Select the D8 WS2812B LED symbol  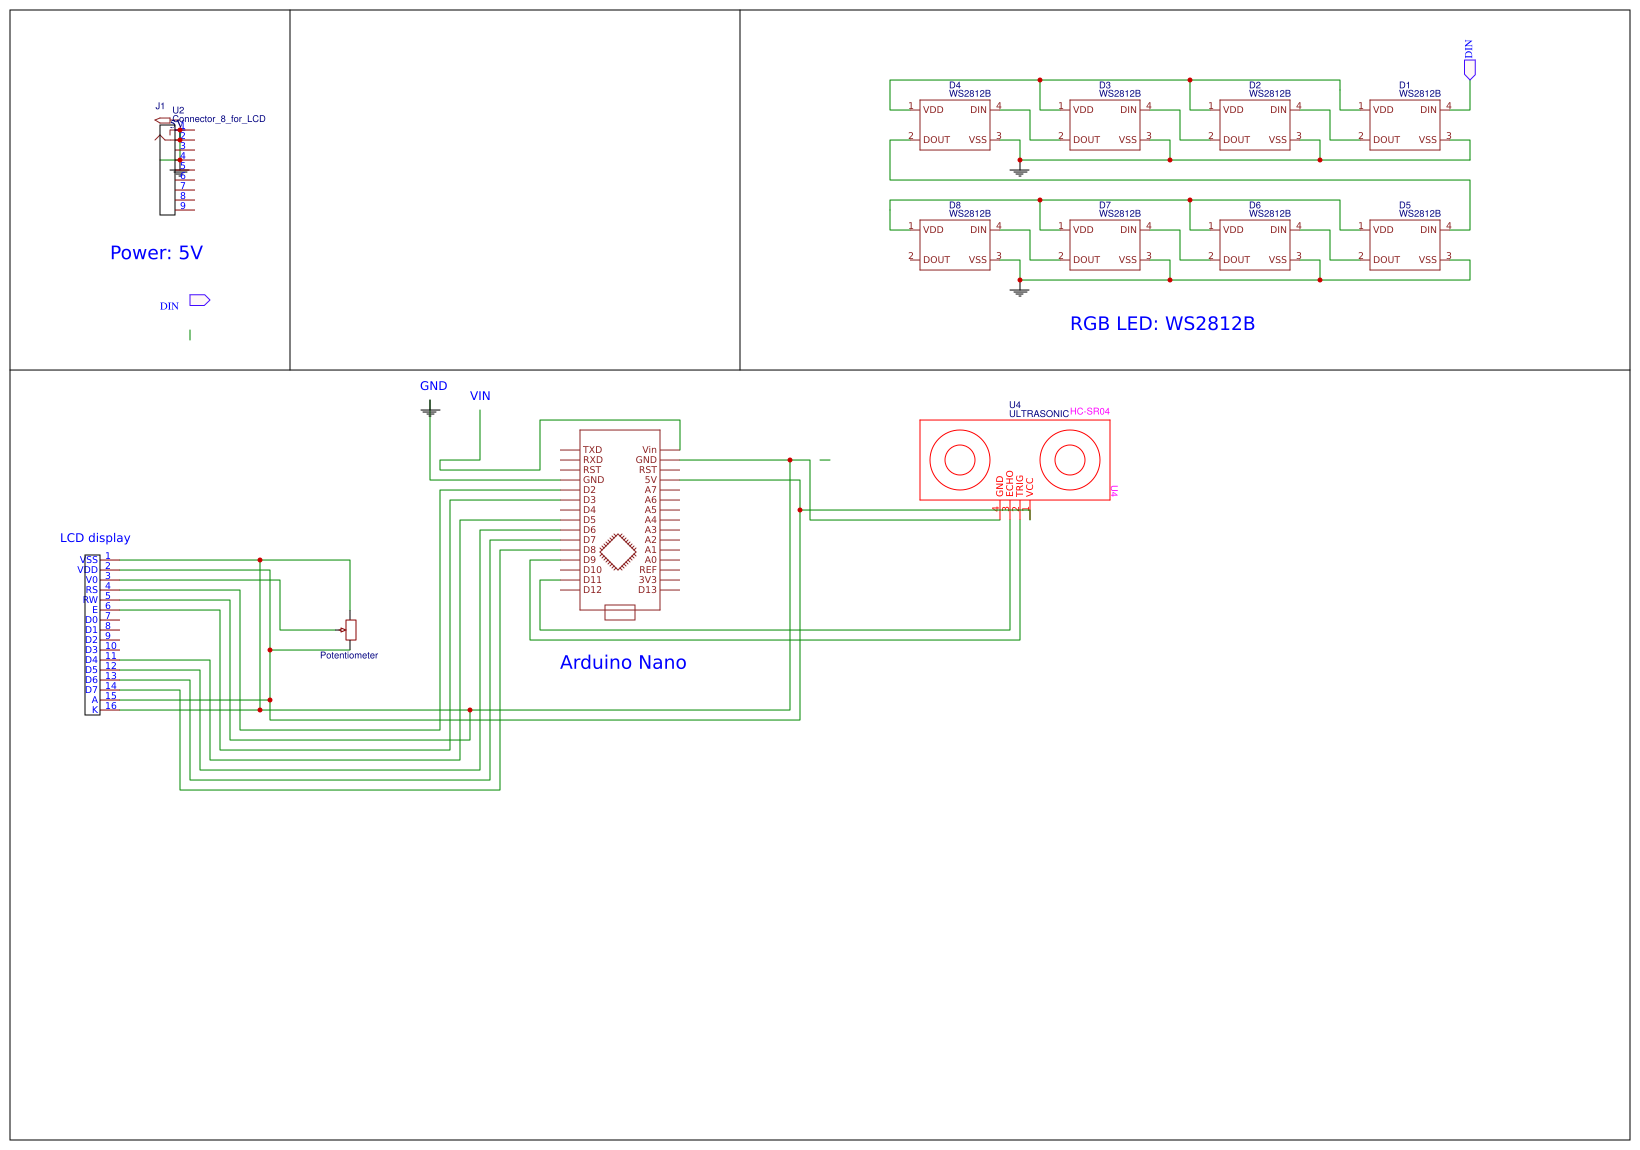coord(954,245)
